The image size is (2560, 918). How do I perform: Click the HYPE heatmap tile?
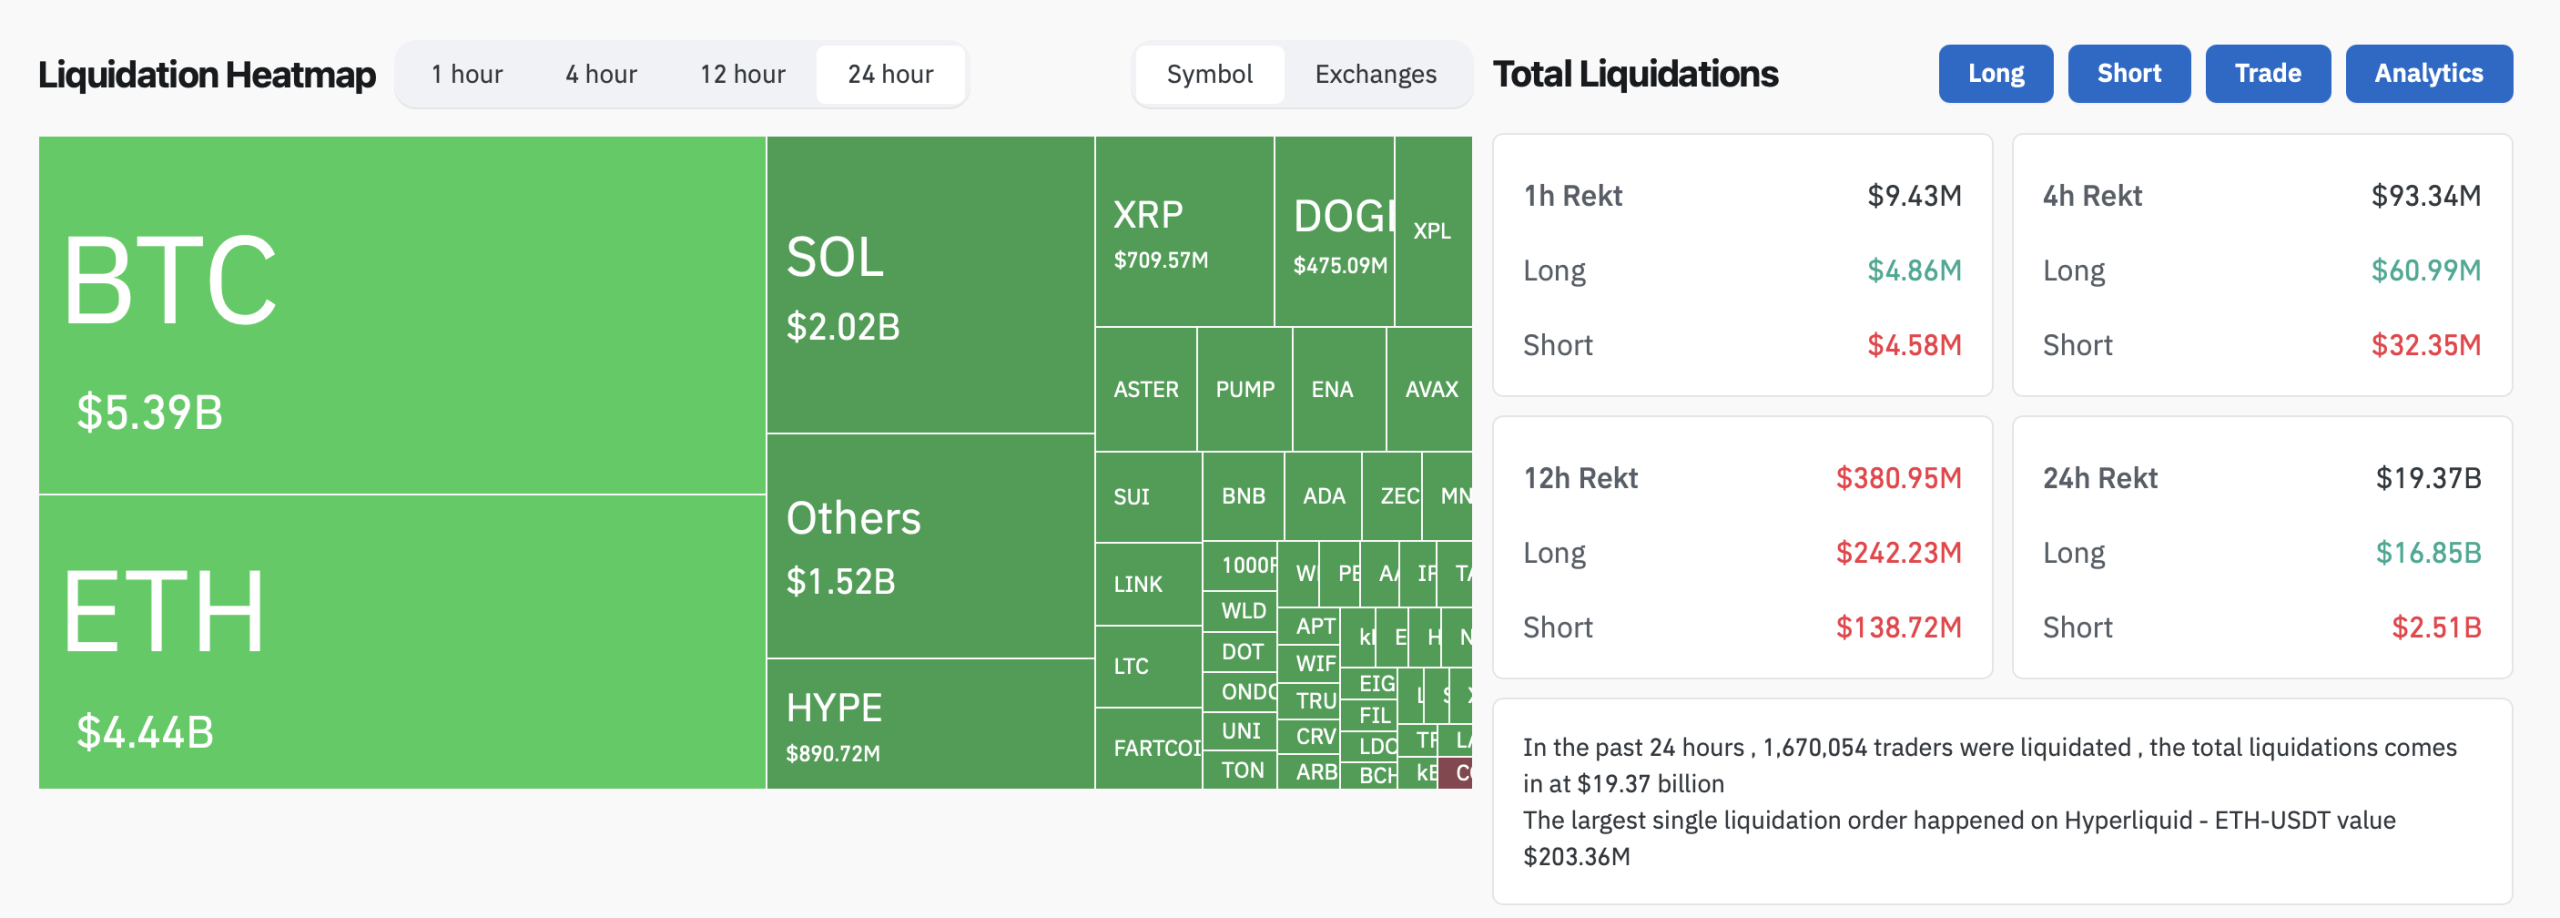click(930, 724)
